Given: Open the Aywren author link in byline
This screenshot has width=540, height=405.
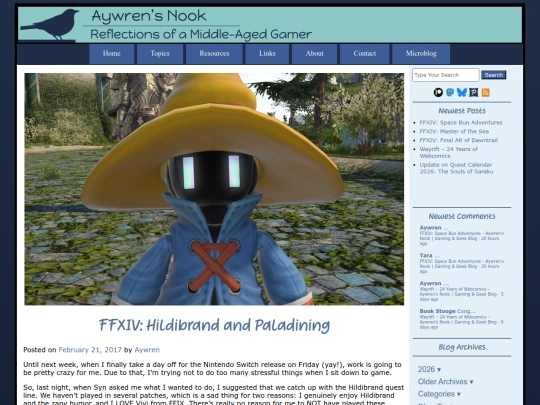Looking at the screenshot, I should pyautogui.click(x=147, y=350).
